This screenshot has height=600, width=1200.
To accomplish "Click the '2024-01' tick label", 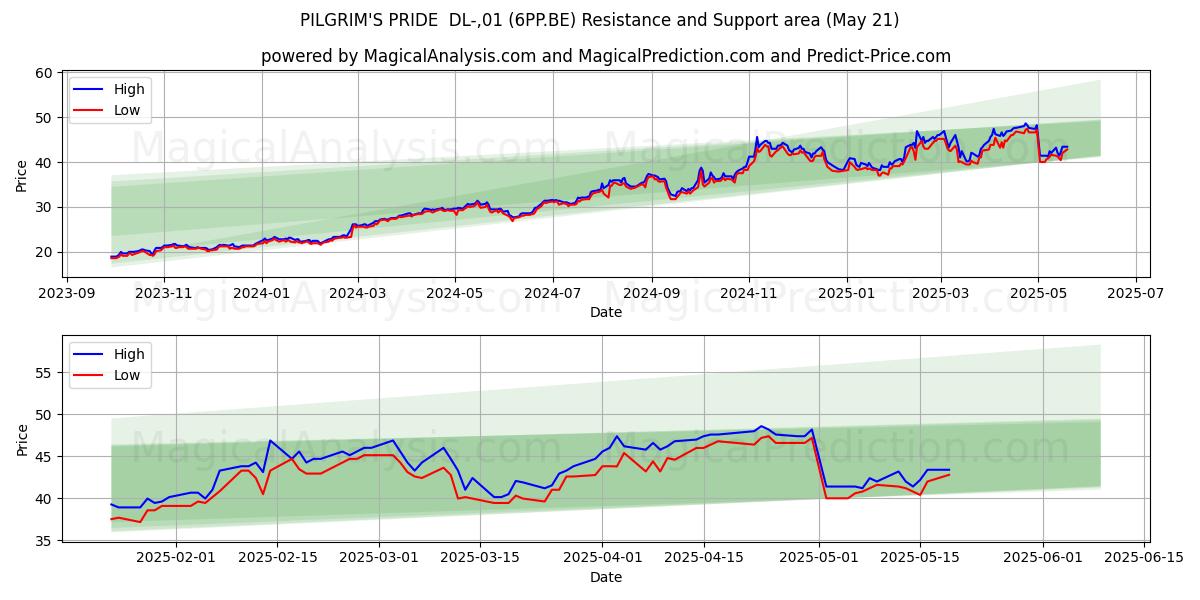I will pos(262,293).
